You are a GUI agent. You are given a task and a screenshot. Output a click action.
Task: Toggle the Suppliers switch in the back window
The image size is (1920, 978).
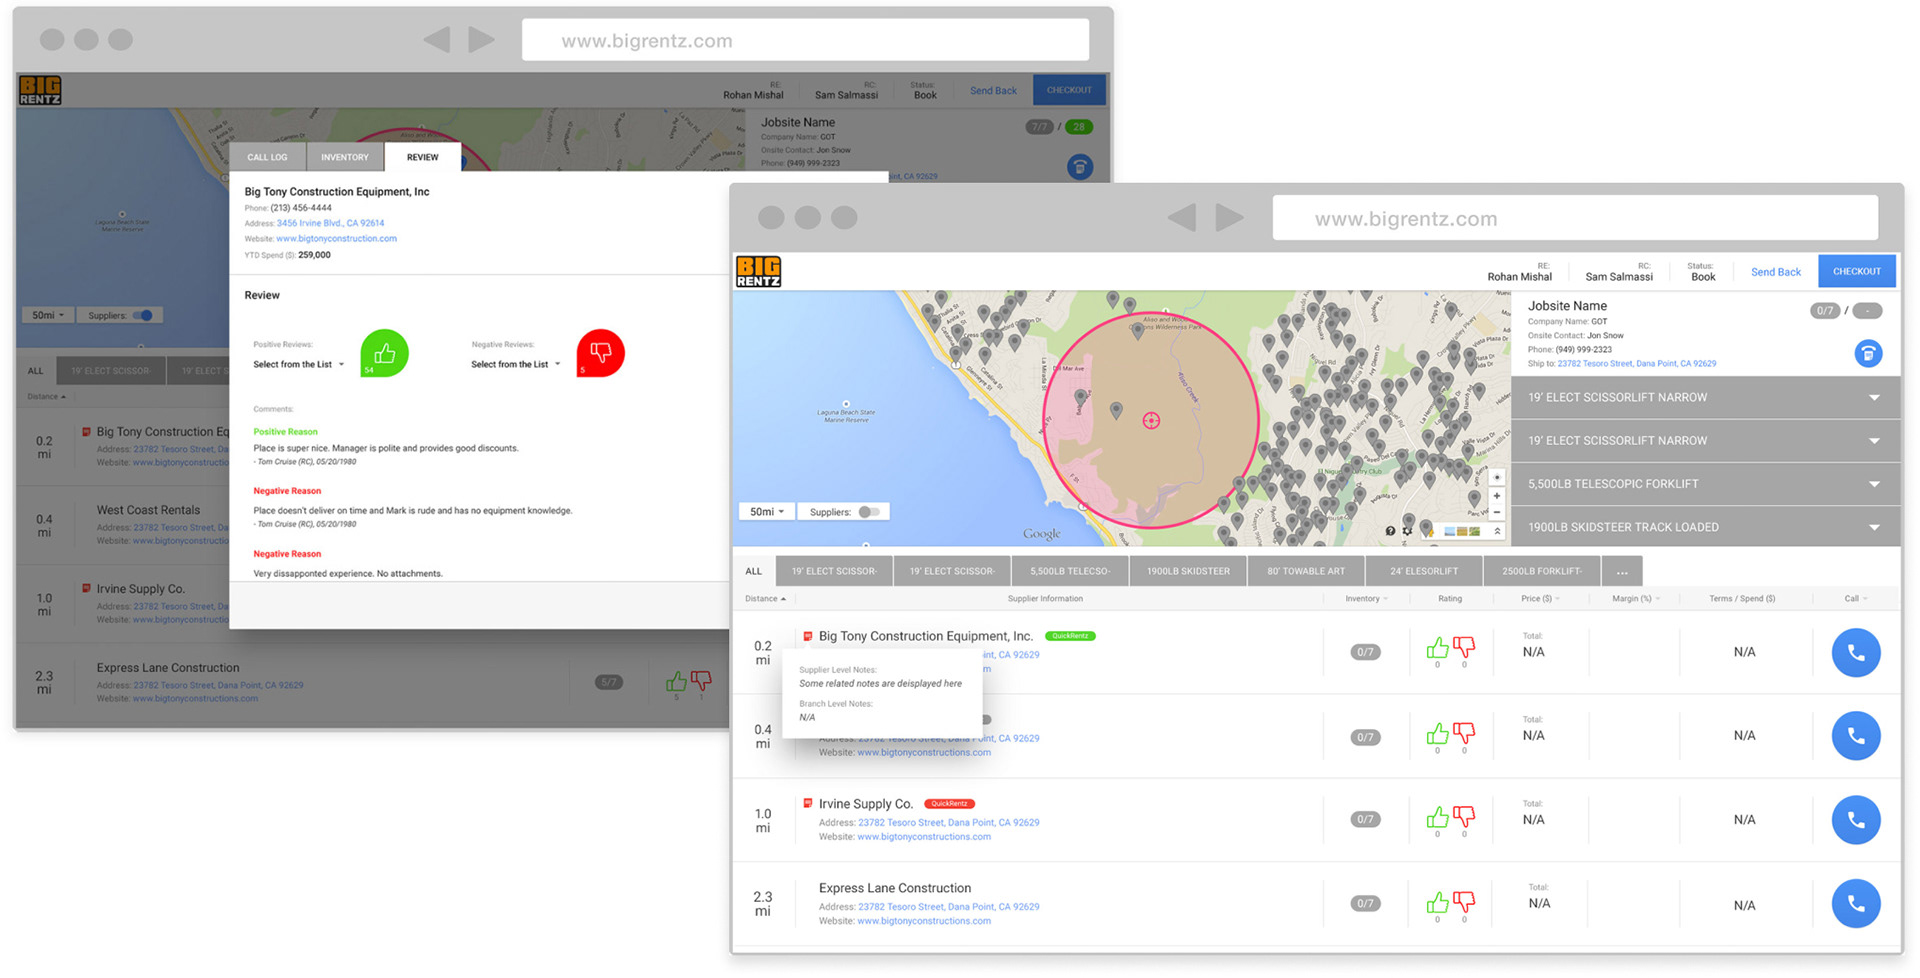pyautogui.click(x=143, y=315)
